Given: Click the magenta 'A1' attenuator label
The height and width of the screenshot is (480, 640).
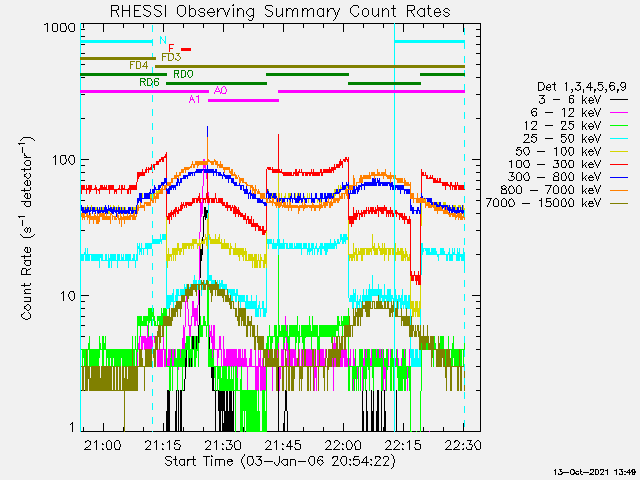Looking at the screenshot, I should (195, 99).
